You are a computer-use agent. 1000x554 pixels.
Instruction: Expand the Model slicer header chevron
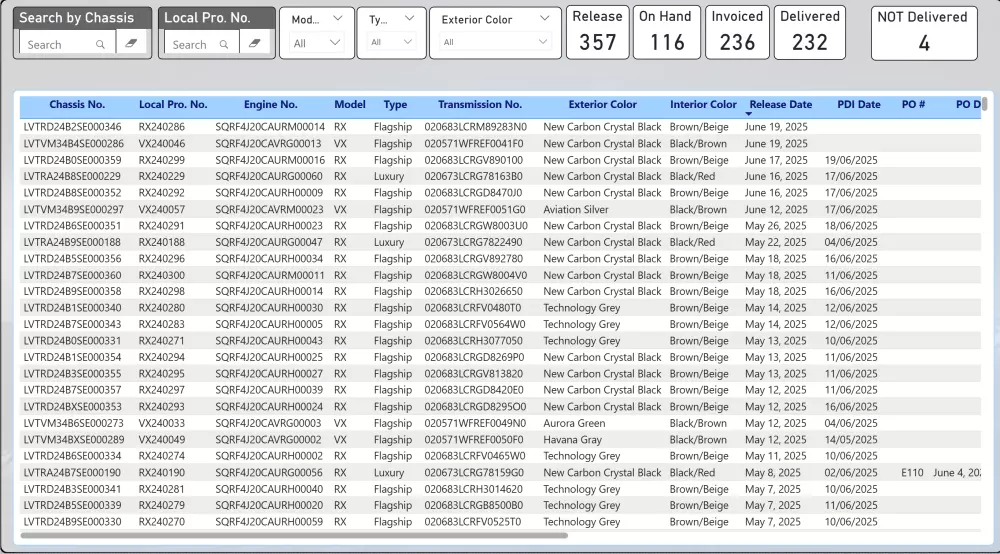(x=338, y=18)
